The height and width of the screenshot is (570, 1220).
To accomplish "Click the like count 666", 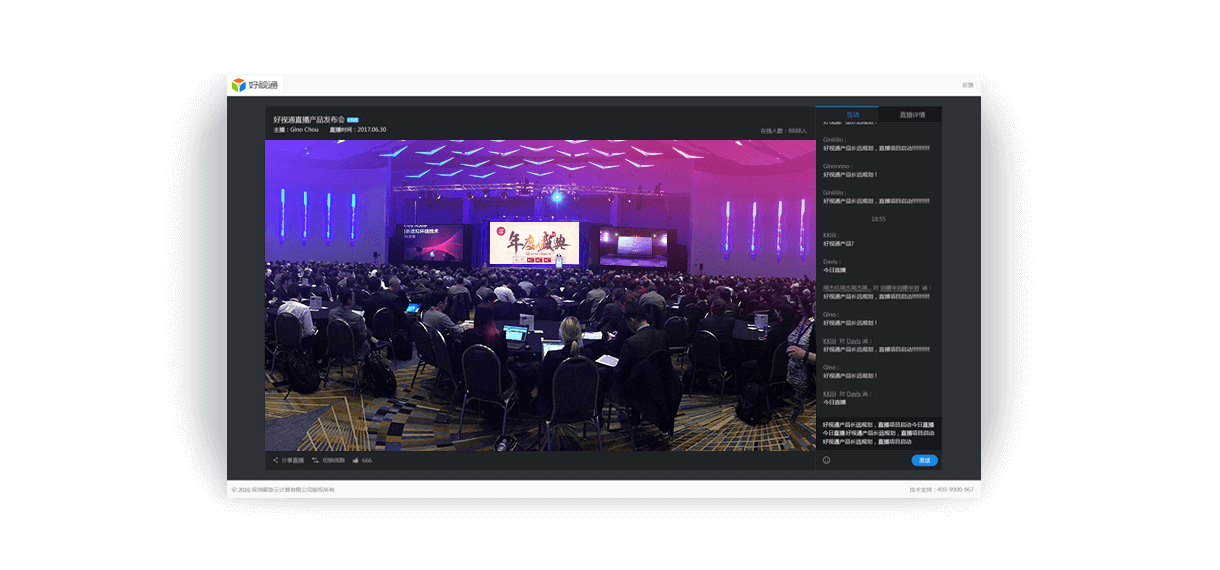I will click(x=367, y=460).
